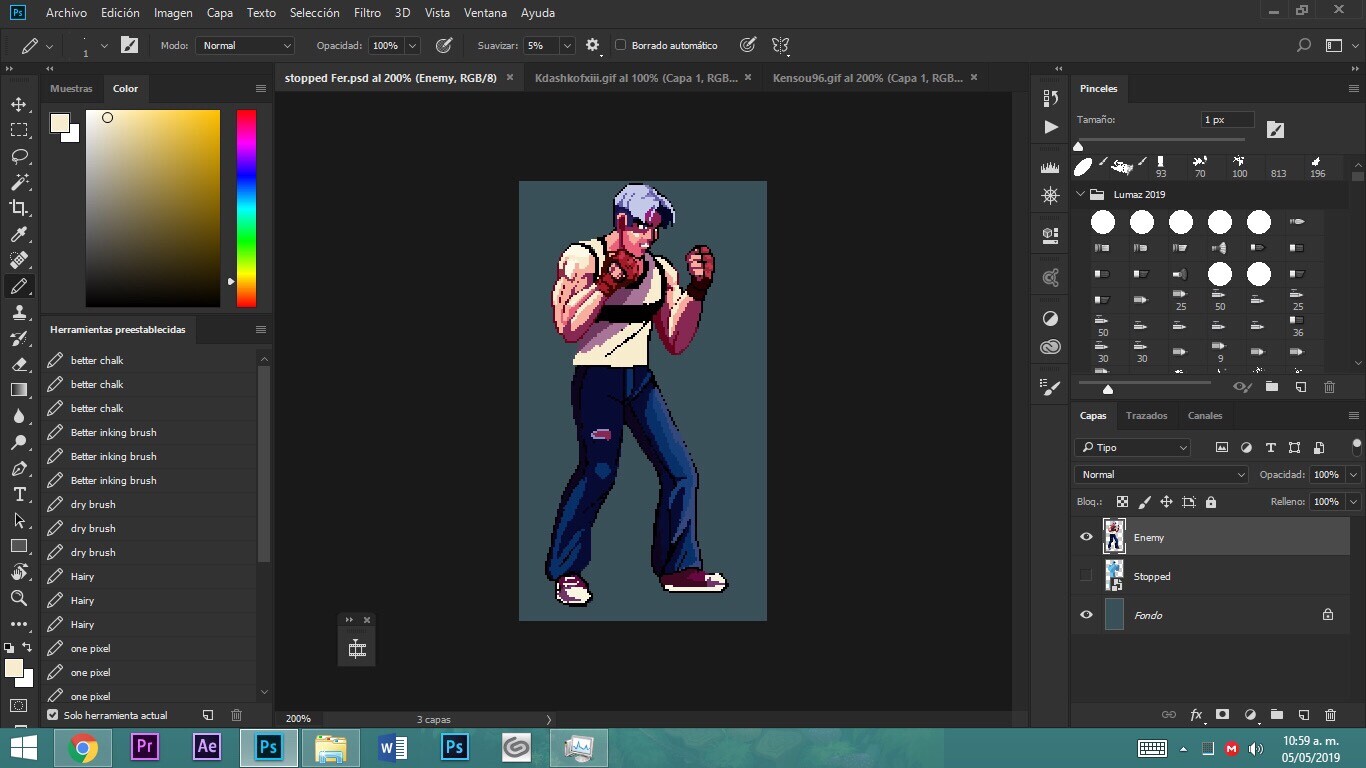Open smoothing options gear icon

tap(593, 45)
